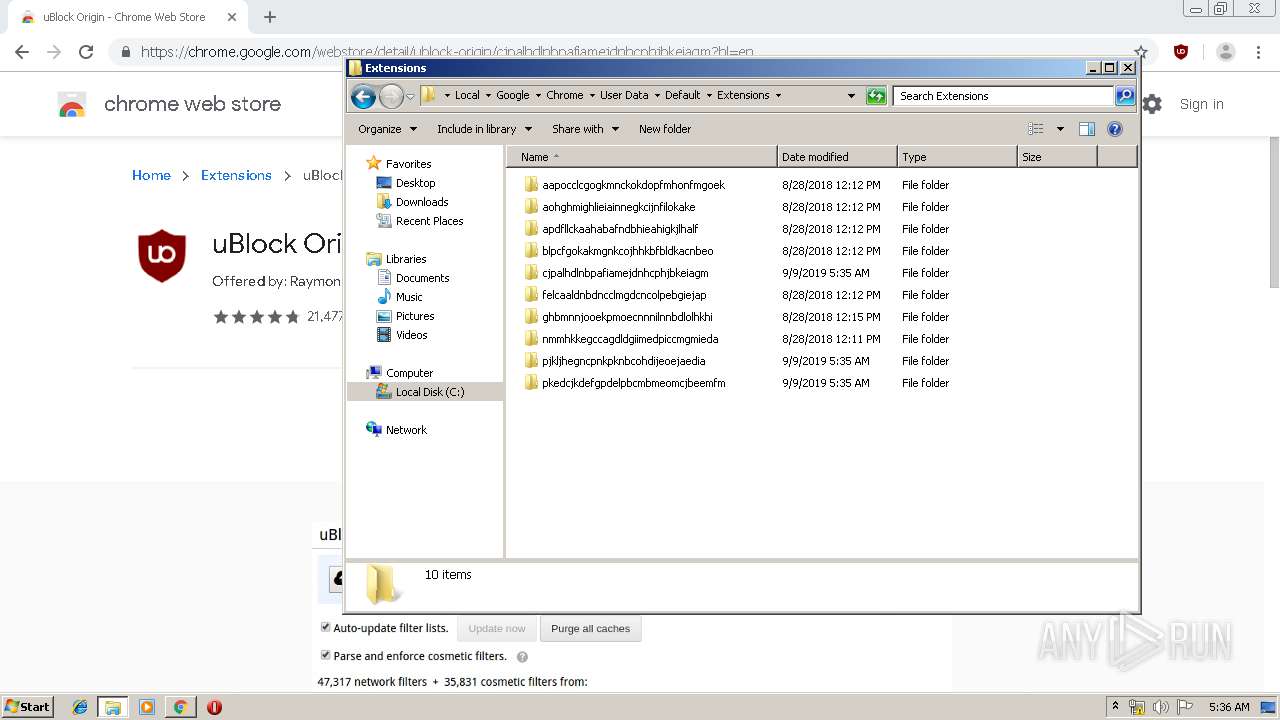Select Downloads in Favorites
1280x720 pixels.
pyautogui.click(x=421, y=202)
